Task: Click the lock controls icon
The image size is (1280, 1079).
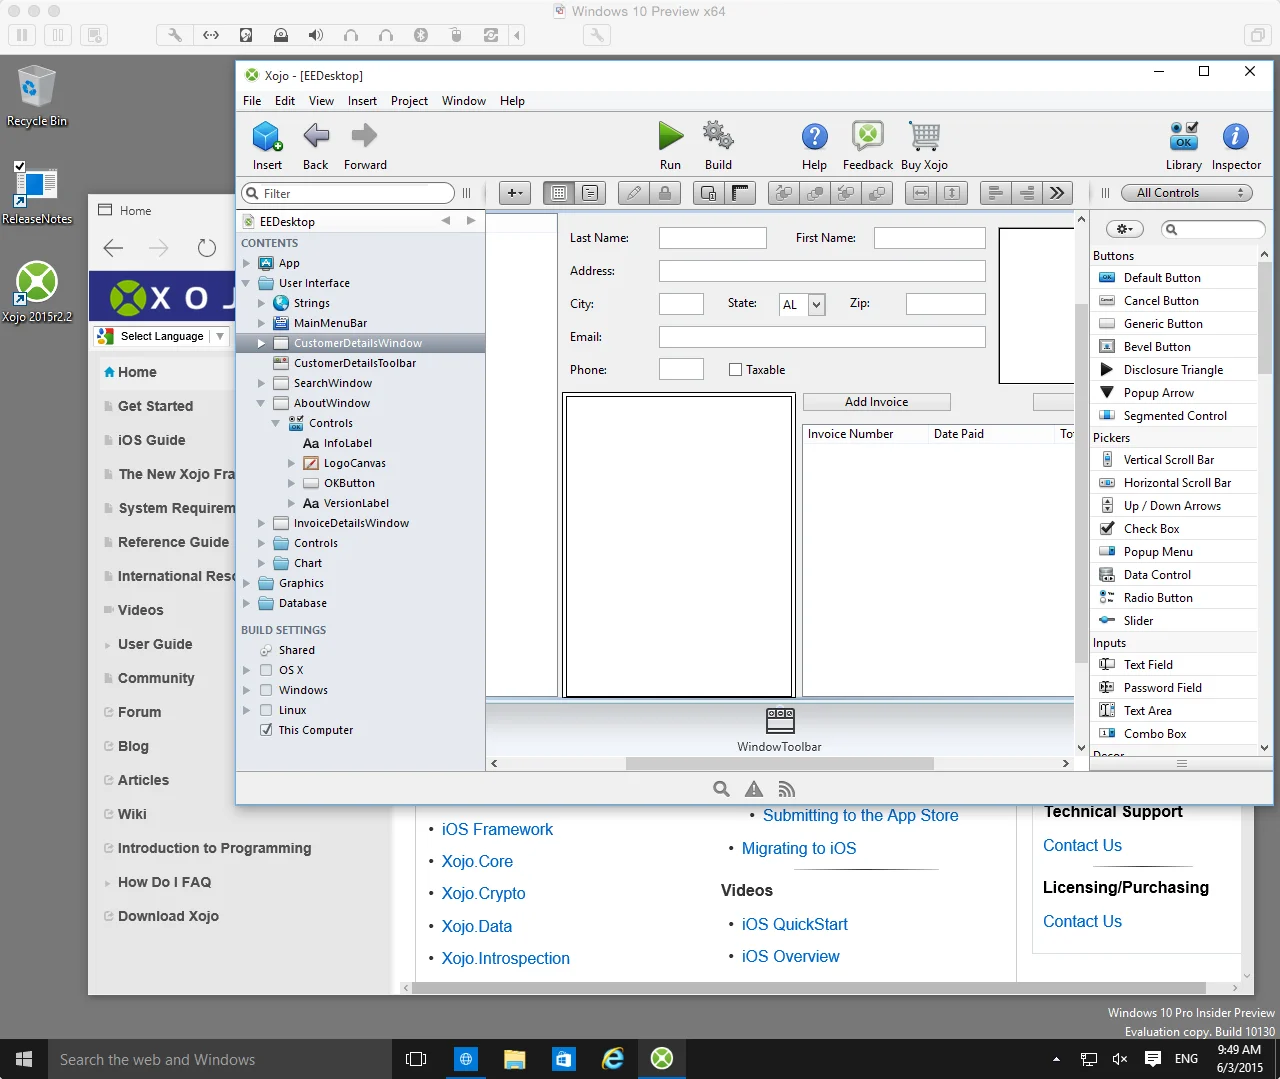Action: (x=665, y=193)
